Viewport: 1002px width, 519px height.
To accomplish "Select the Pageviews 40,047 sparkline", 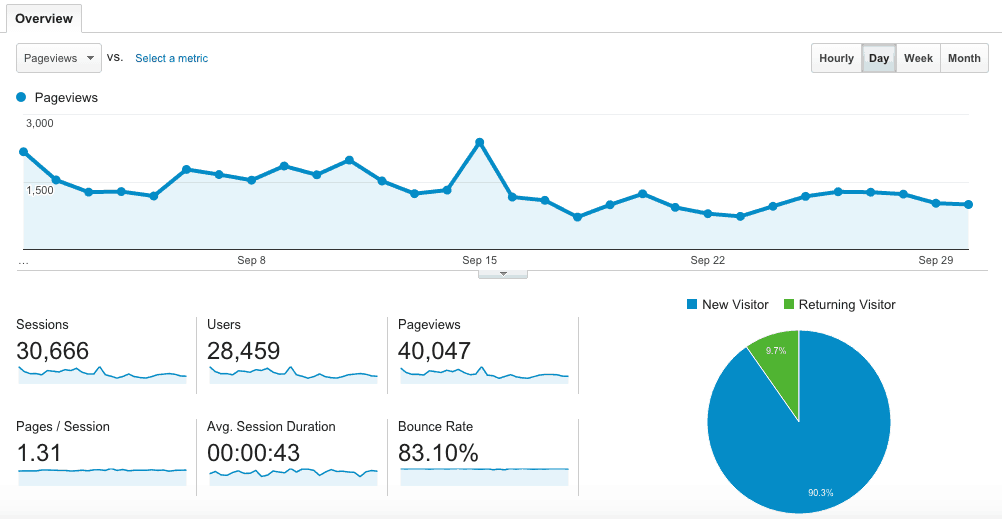I will pyautogui.click(x=484, y=374).
